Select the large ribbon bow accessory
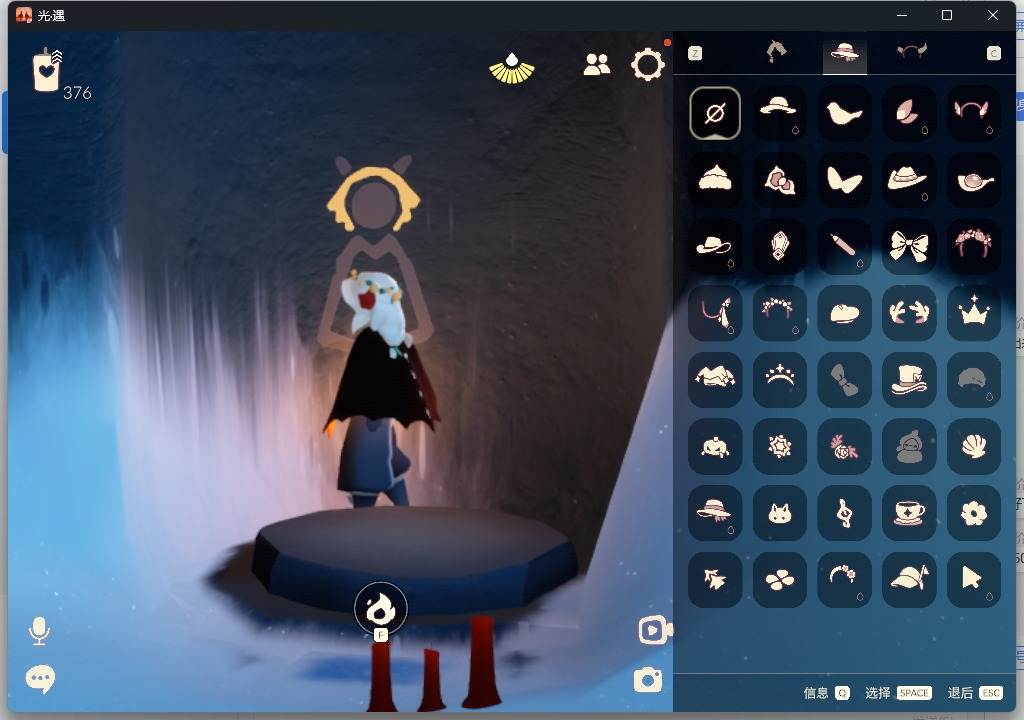Viewport: 1024px width, 720px height. [908, 246]
